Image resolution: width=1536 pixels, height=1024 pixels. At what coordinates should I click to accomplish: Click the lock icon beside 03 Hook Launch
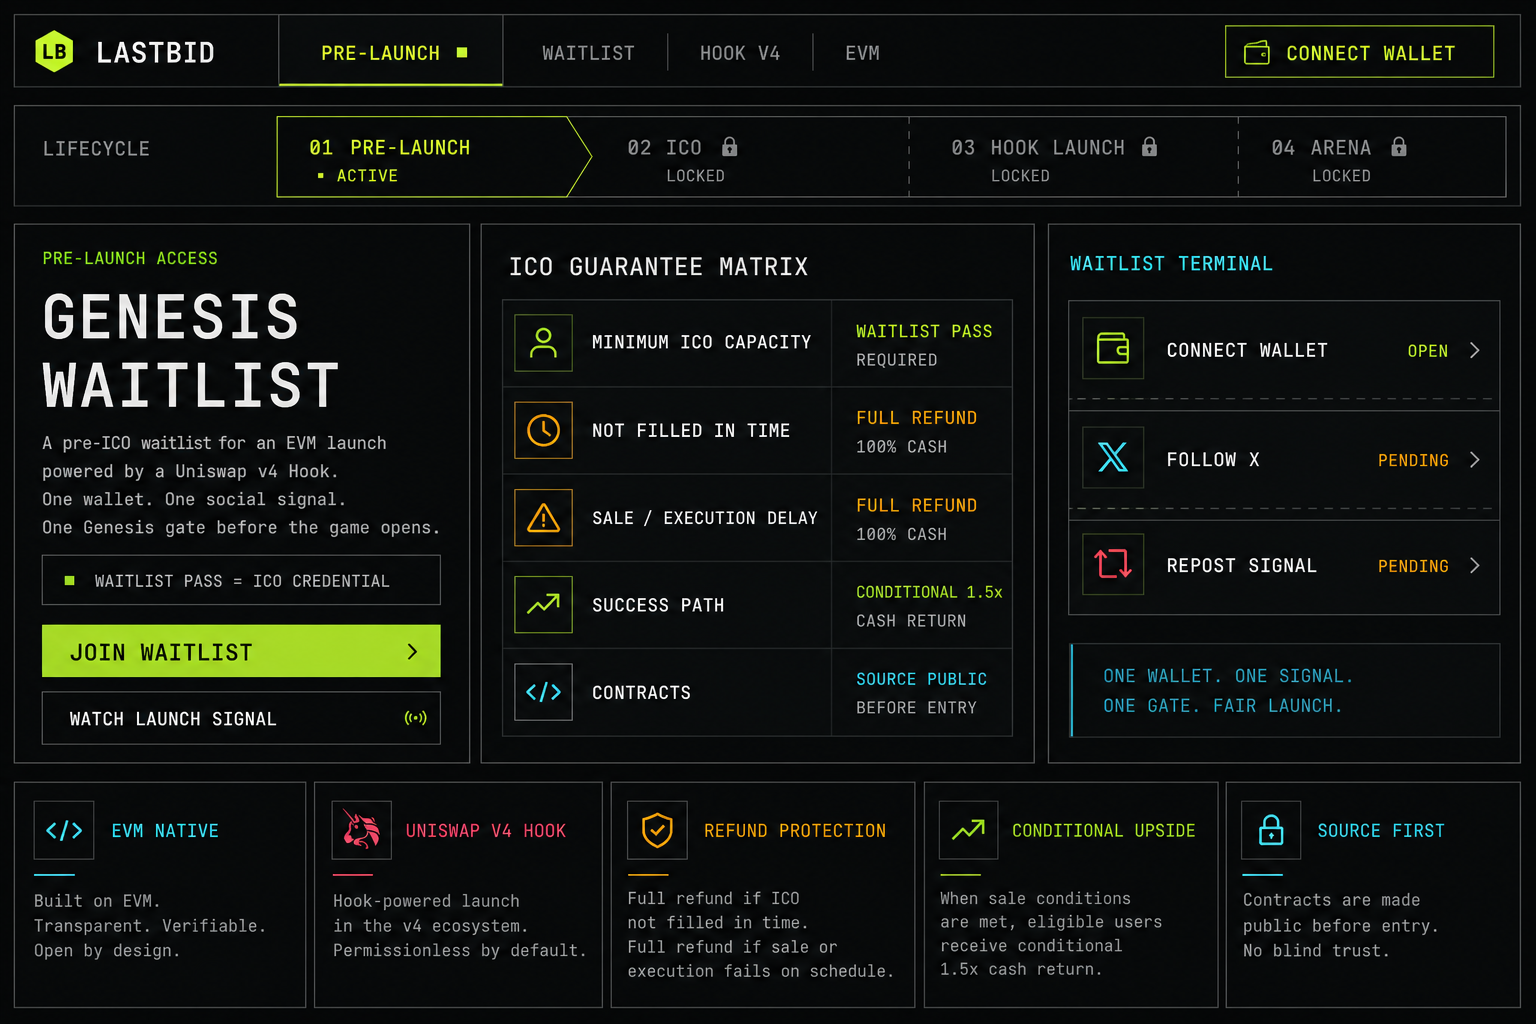[1150, 147]
